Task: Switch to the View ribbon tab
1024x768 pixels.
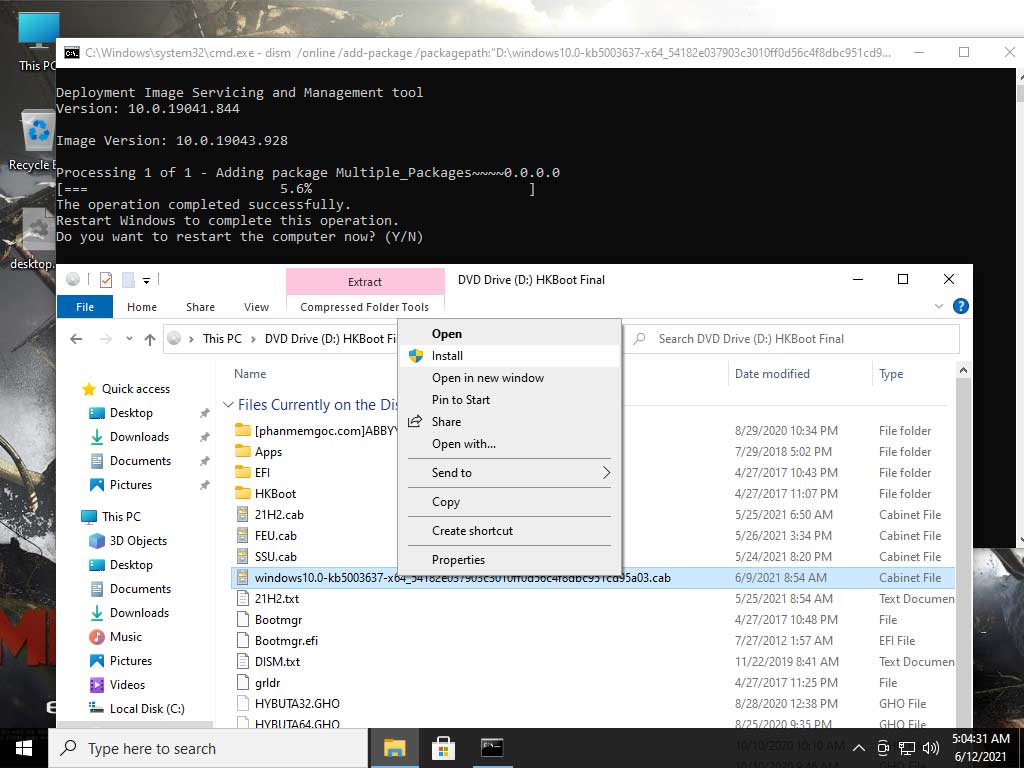Action: tap(256, 307)
